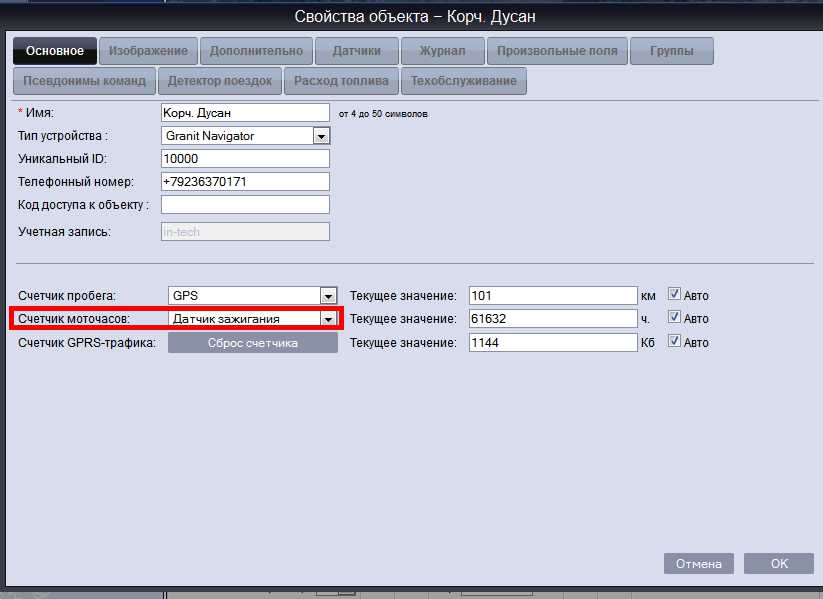The image size is (823, 599).
Task: Select the Произвольные поля tab
Action: pos(557,51)
